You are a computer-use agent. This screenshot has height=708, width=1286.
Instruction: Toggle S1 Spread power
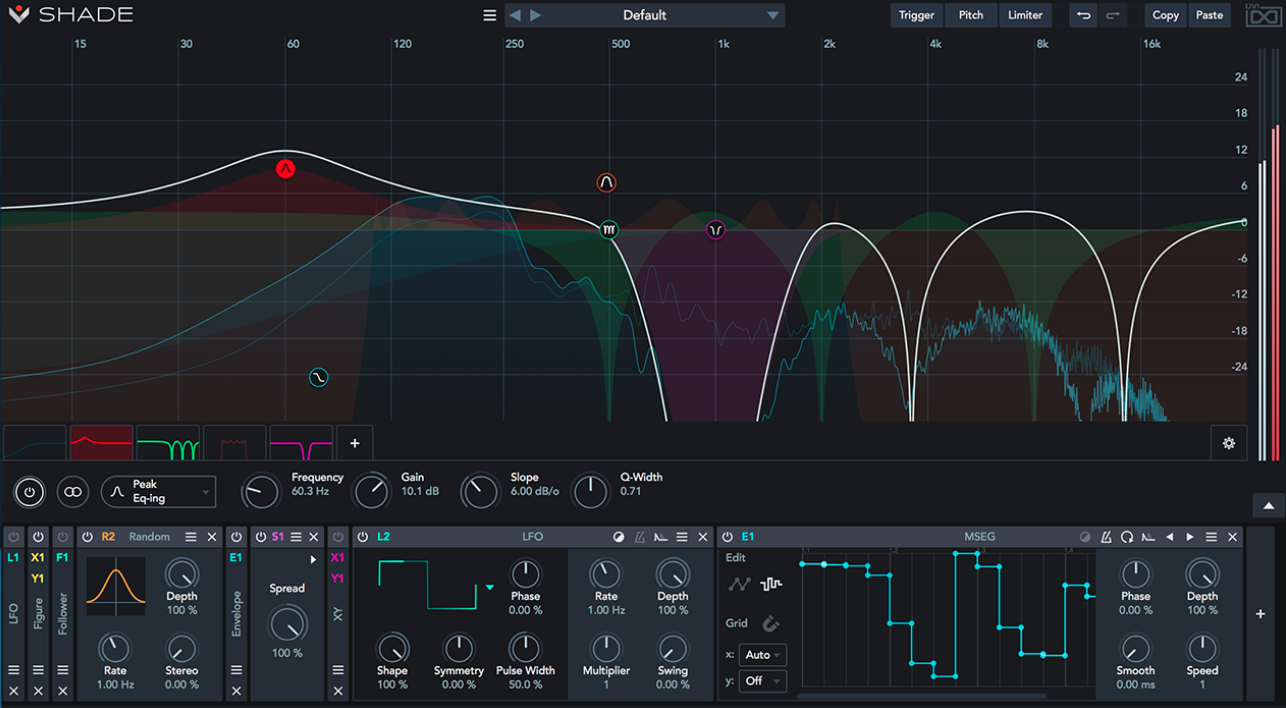click(x=260, y=537)
